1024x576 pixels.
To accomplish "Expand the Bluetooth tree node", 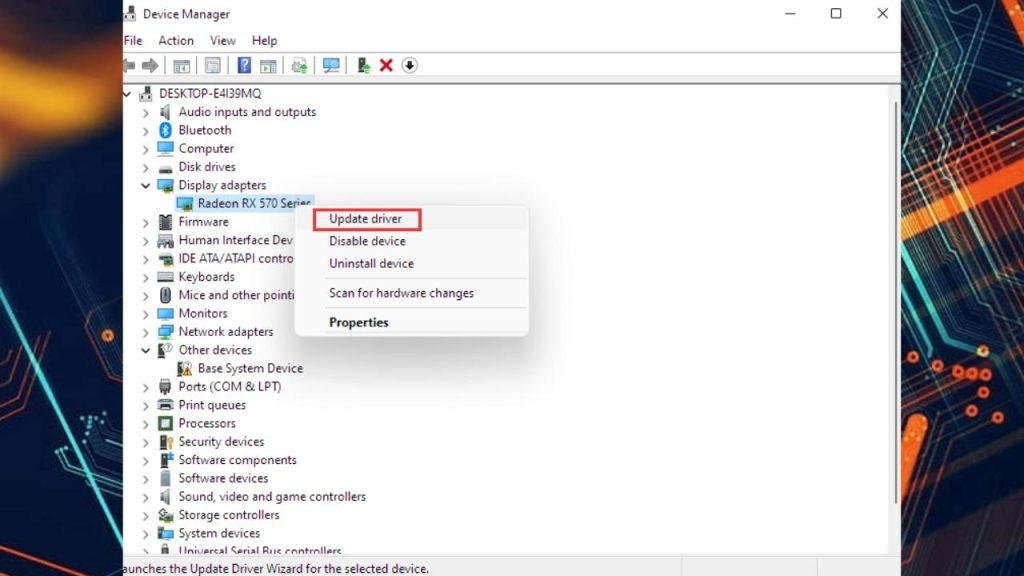I will [146, 131].
